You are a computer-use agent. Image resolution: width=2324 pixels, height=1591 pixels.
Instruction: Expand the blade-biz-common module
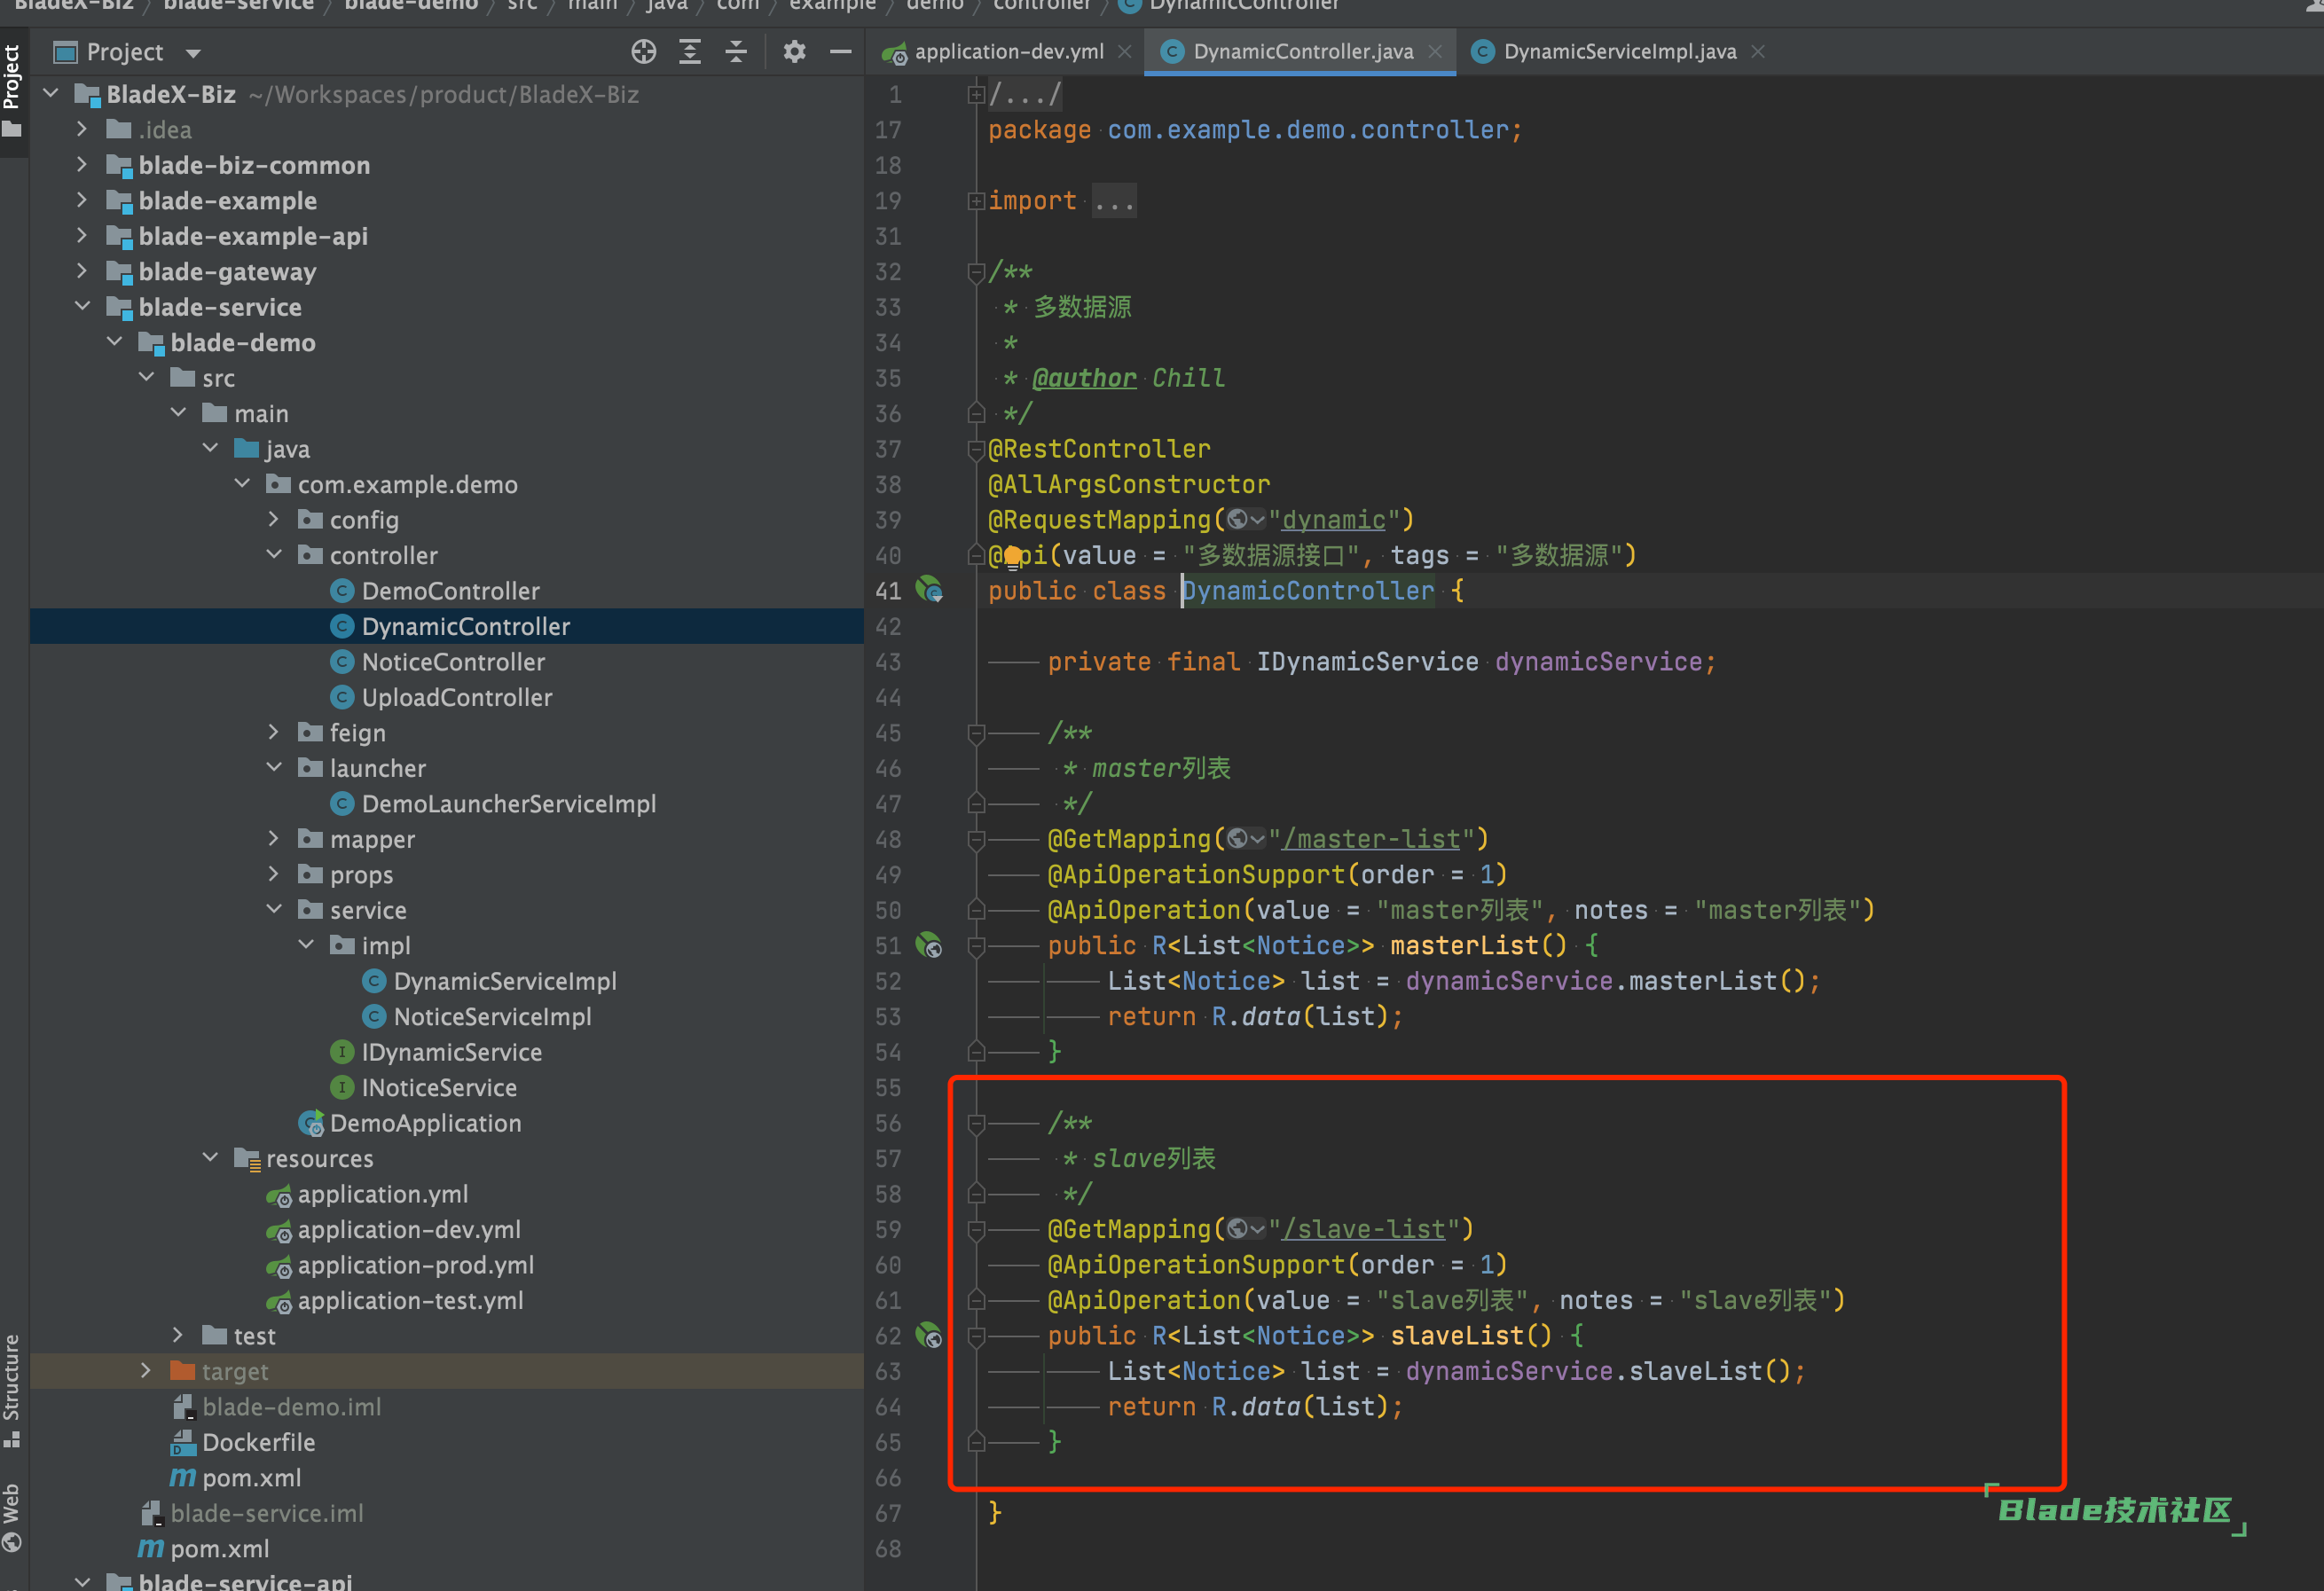83,165
